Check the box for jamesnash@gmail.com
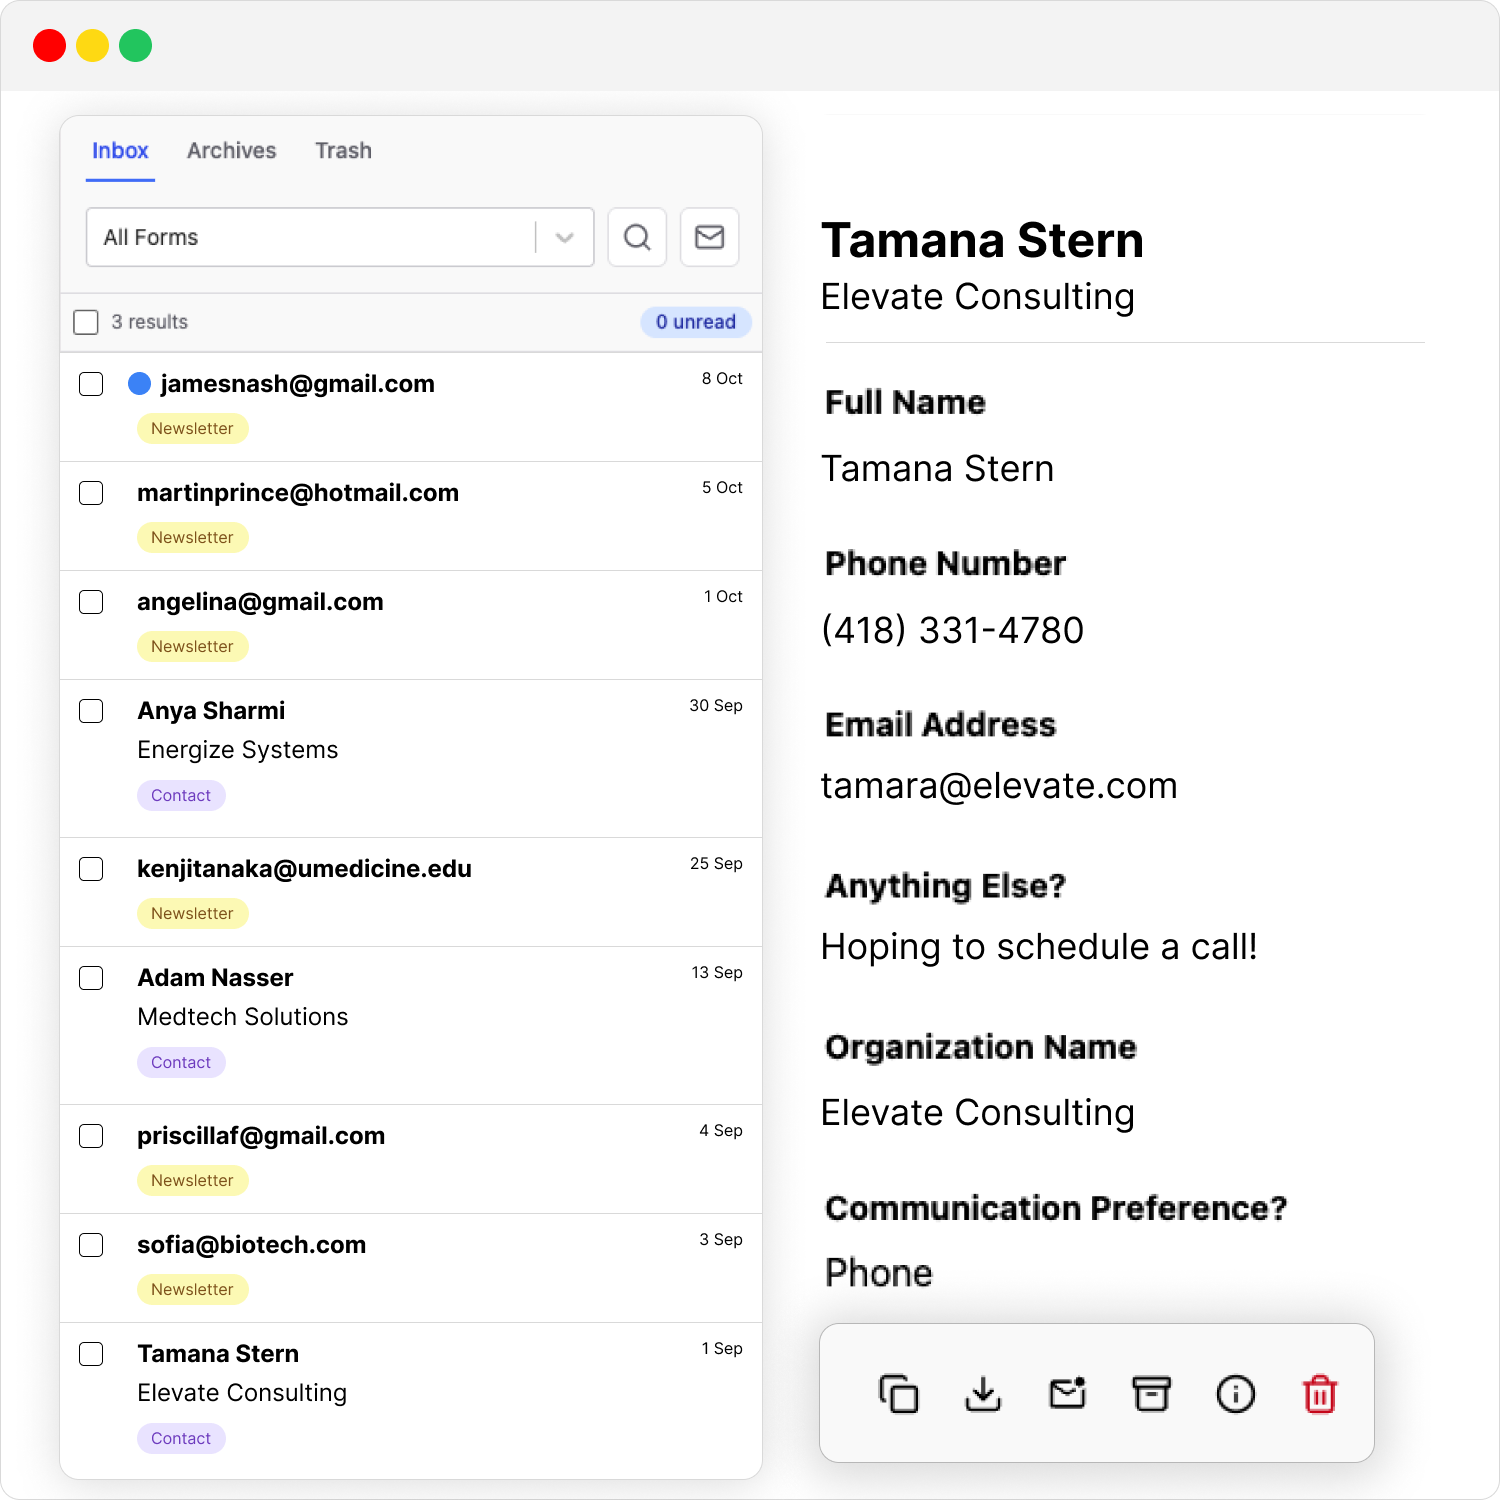The height and width of the screenshot is (1500, 1500). [x=91, y=384]
